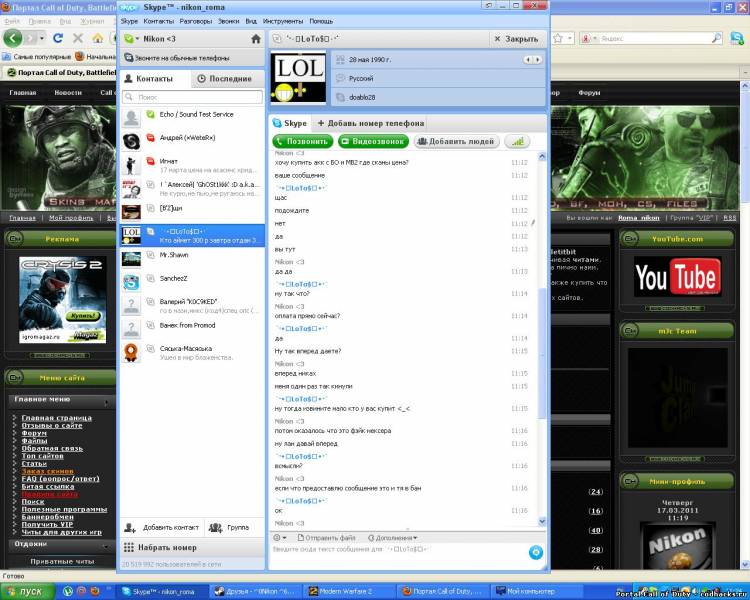
Task: Open the Помощь menu
Action: (321, 21)
